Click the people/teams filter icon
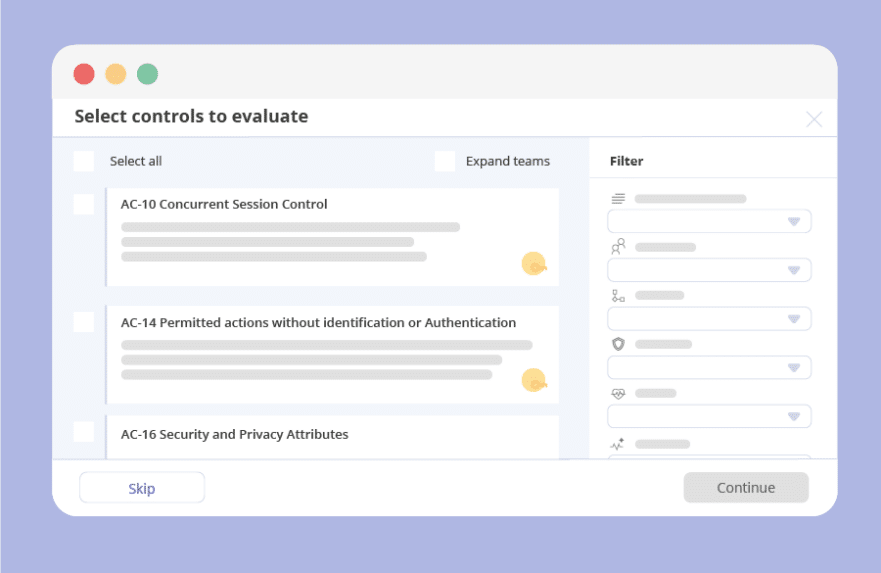The height and width of the screenshot is (573, 881). [x=618, y=246]
